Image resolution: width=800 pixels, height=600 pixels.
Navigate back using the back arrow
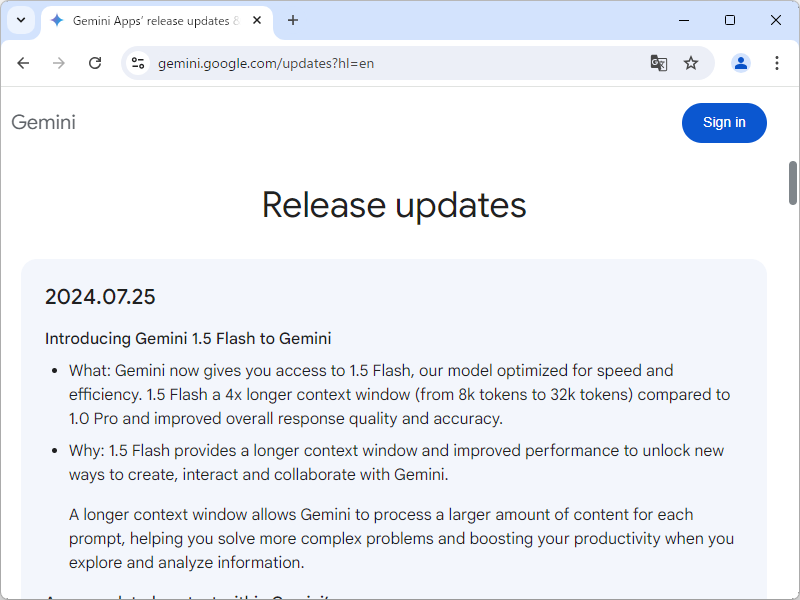pos(23,63)
